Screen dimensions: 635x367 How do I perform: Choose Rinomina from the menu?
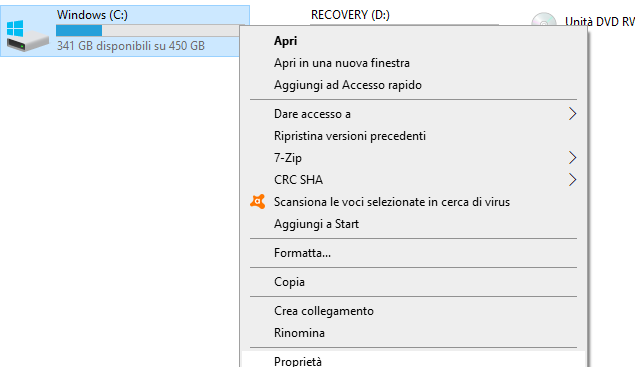[x=413, y=333]
